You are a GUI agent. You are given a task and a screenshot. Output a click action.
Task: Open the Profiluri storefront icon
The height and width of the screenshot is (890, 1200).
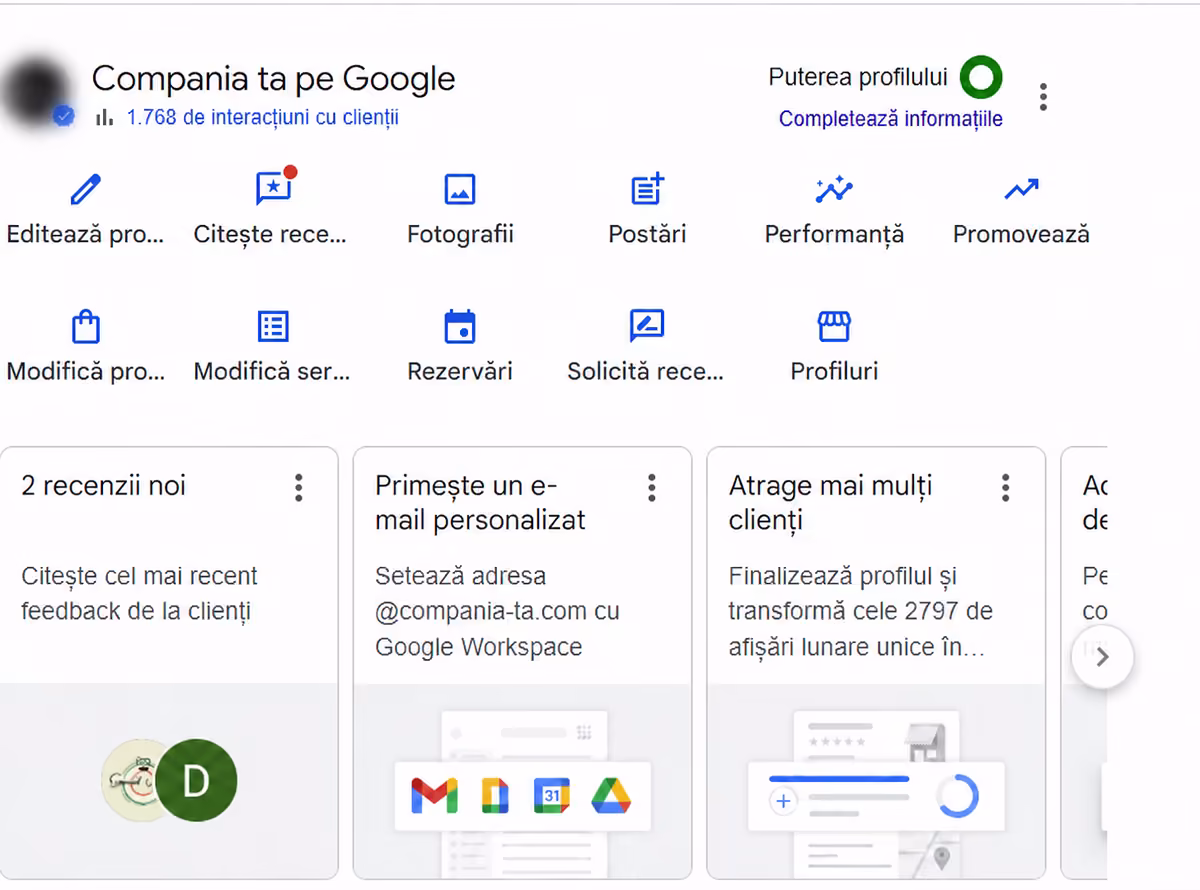tap(834, 326)
